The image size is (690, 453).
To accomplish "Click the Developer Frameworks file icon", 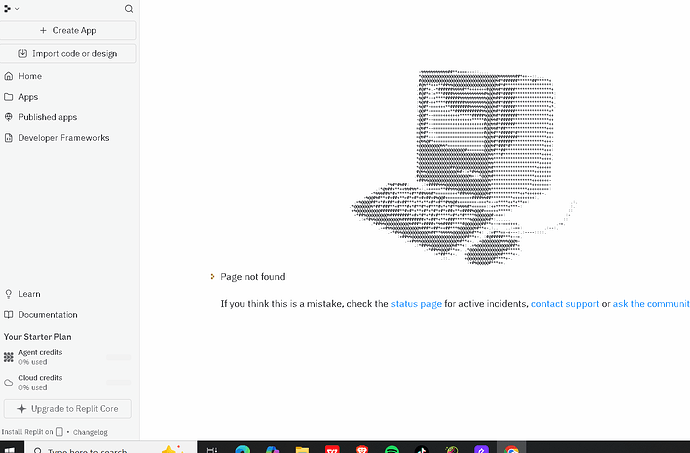I will point(8,138).
